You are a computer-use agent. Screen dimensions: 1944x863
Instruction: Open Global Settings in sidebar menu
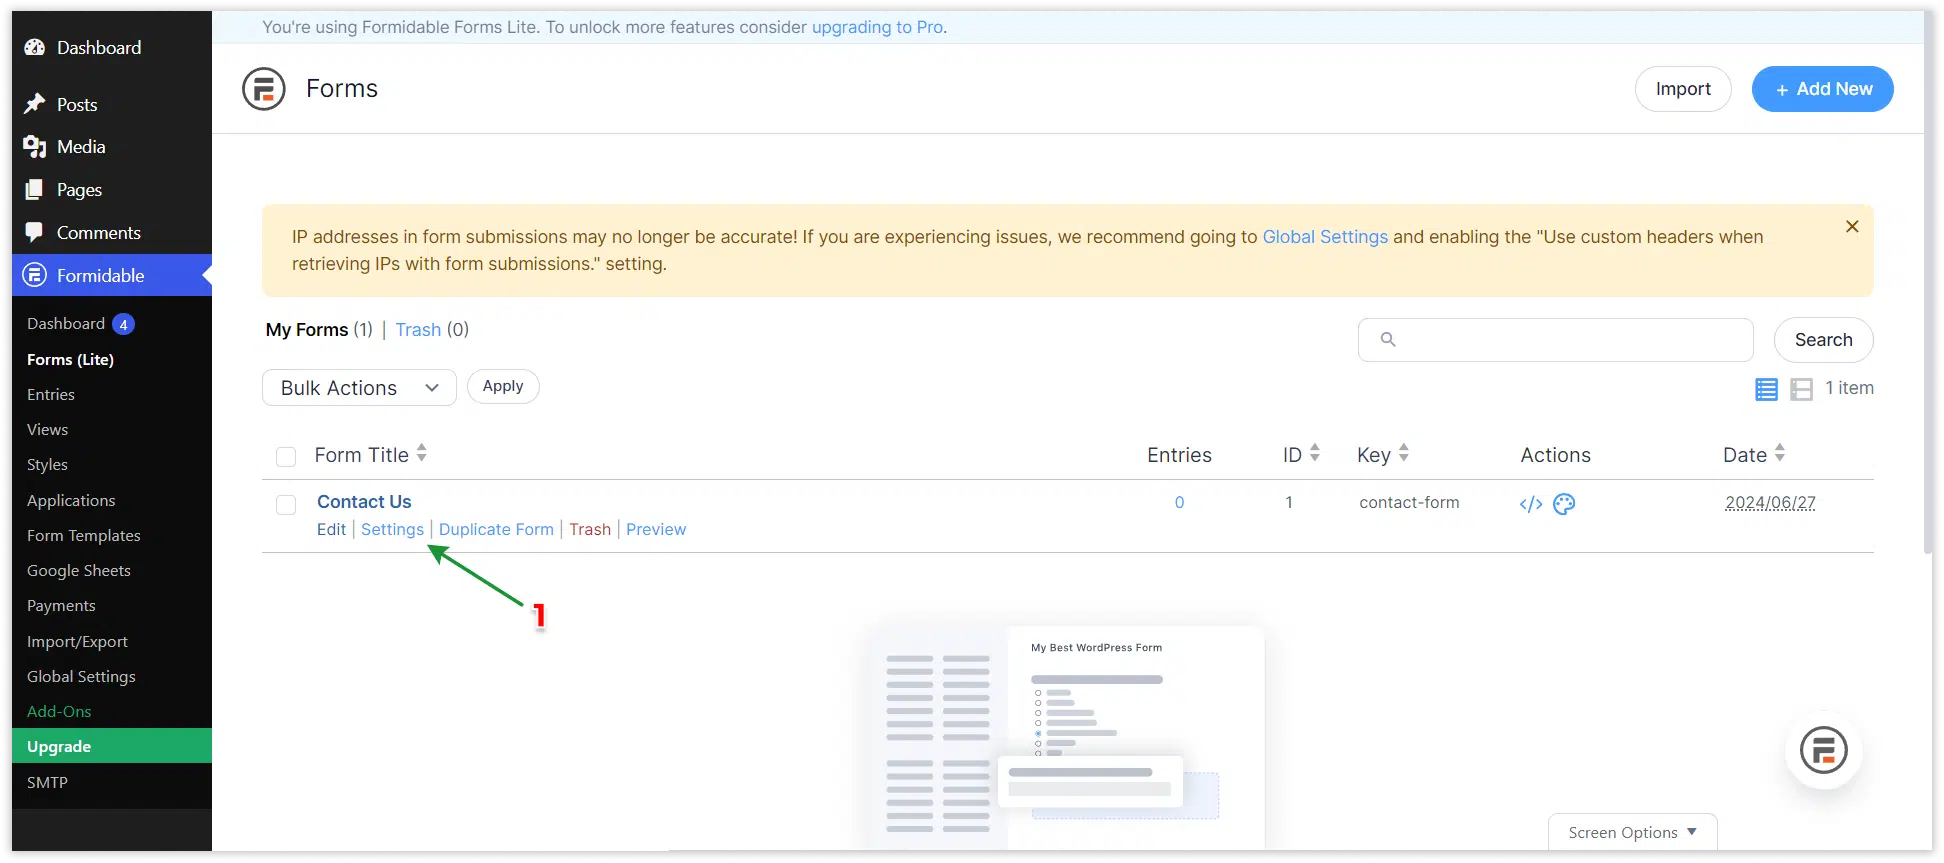(81, 677)
